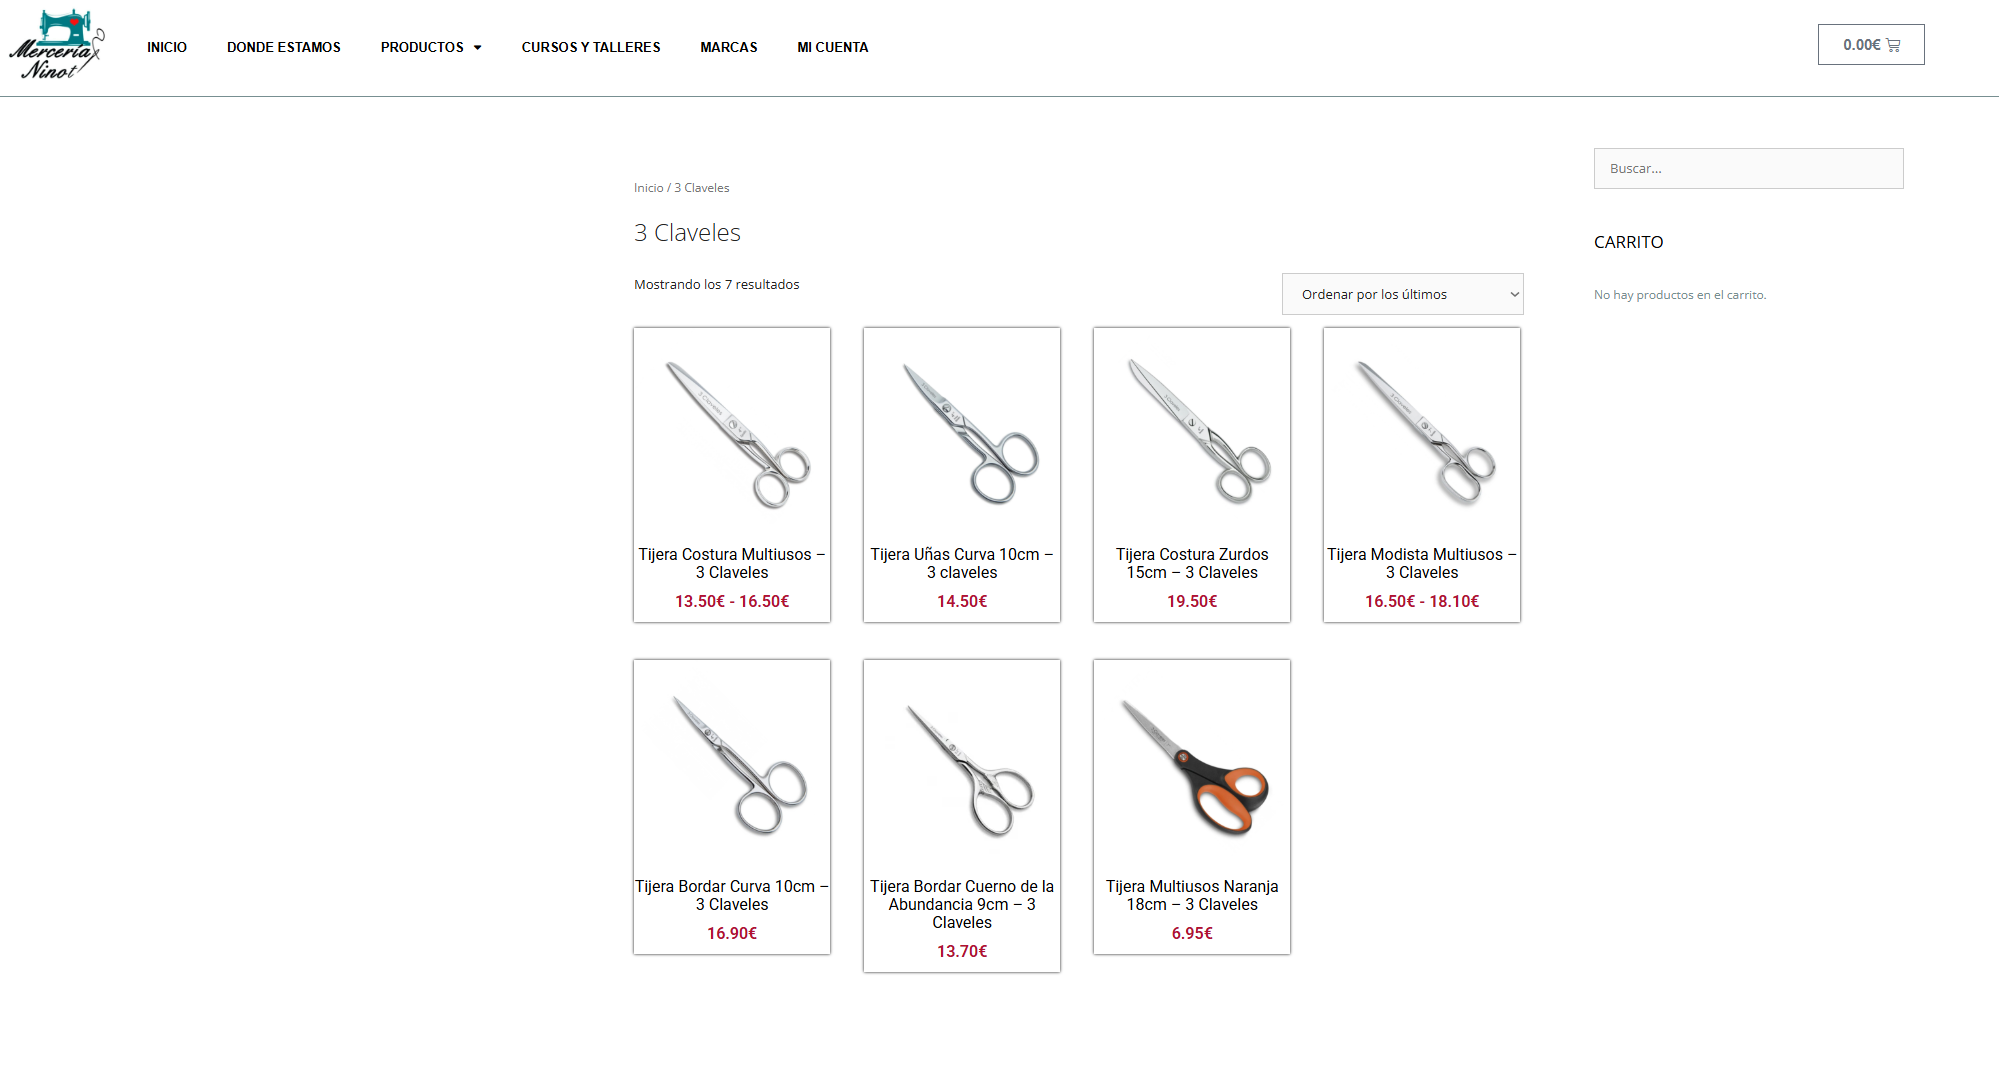Click the Tijera Multiusos Naranja 18cm title link
The image size is (1999, 1072).
[x=1192, y=895]
